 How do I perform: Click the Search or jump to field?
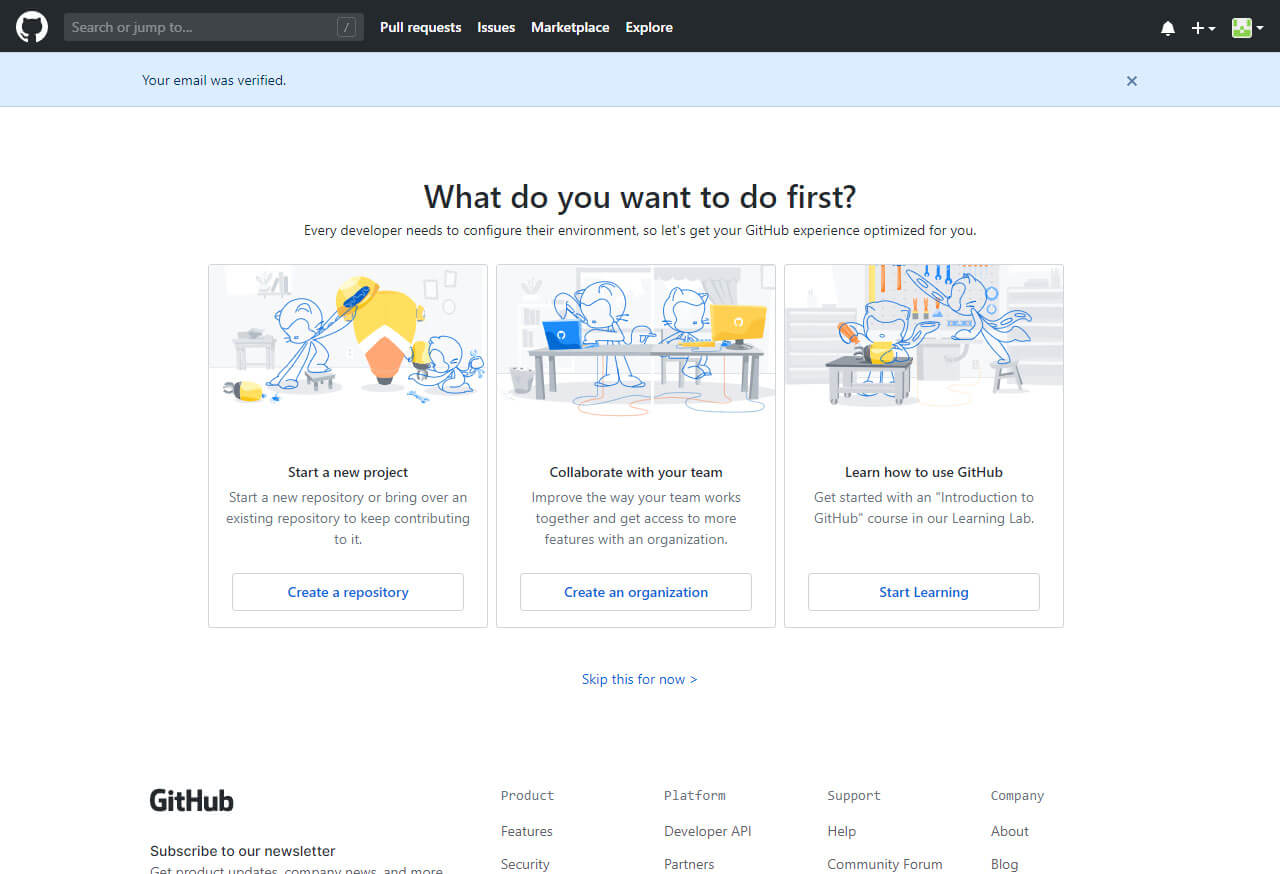pyautogui.click(x=214, y=27)
